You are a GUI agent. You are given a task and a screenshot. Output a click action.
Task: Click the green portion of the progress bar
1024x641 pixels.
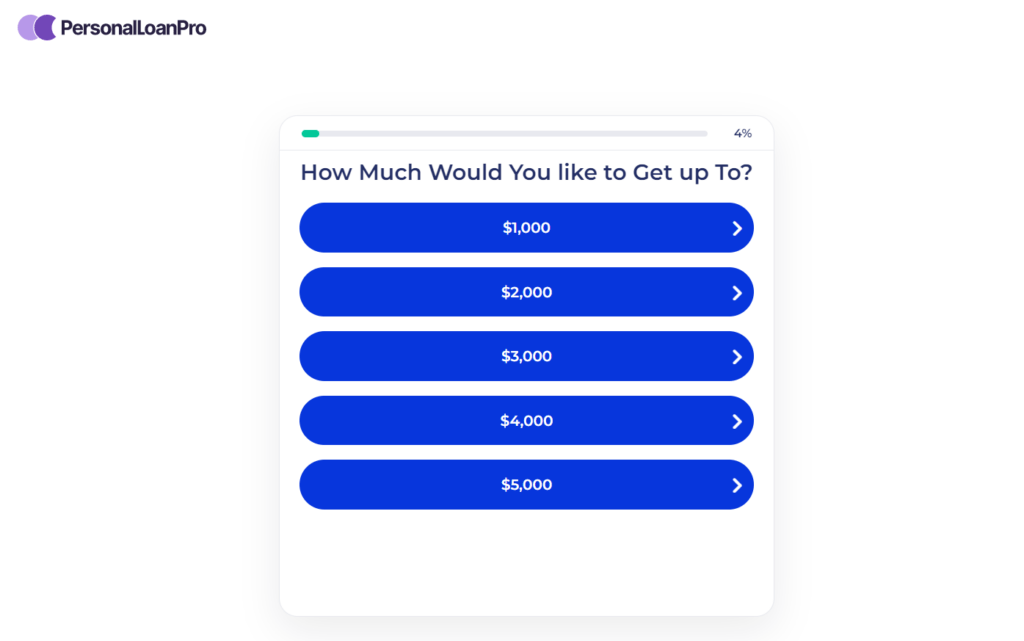pos(310,132)
